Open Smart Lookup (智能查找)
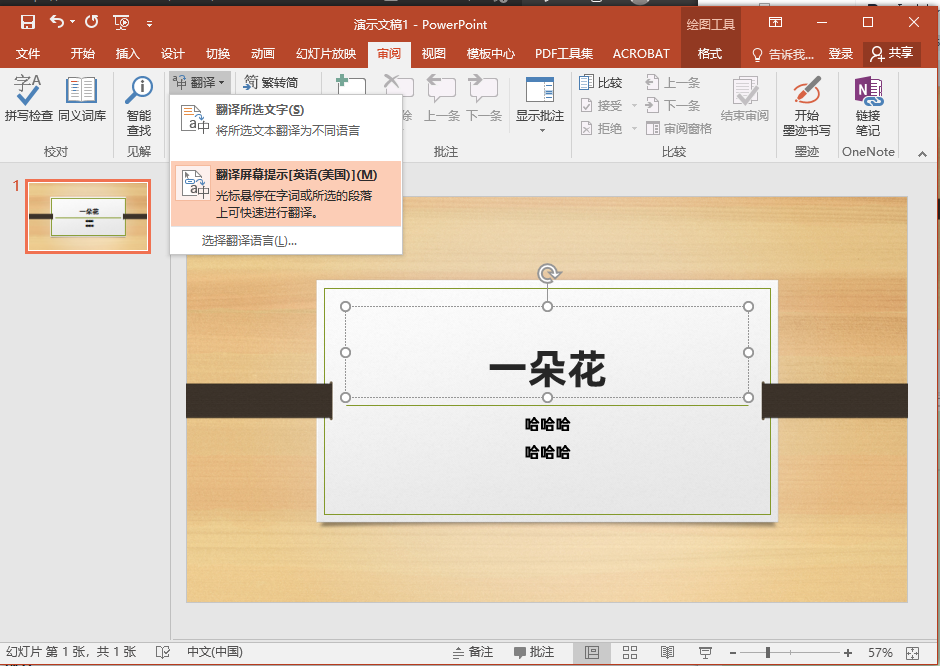Image resolution: width=940 pixels, height=666 pixels. click(x=138, y=105)
